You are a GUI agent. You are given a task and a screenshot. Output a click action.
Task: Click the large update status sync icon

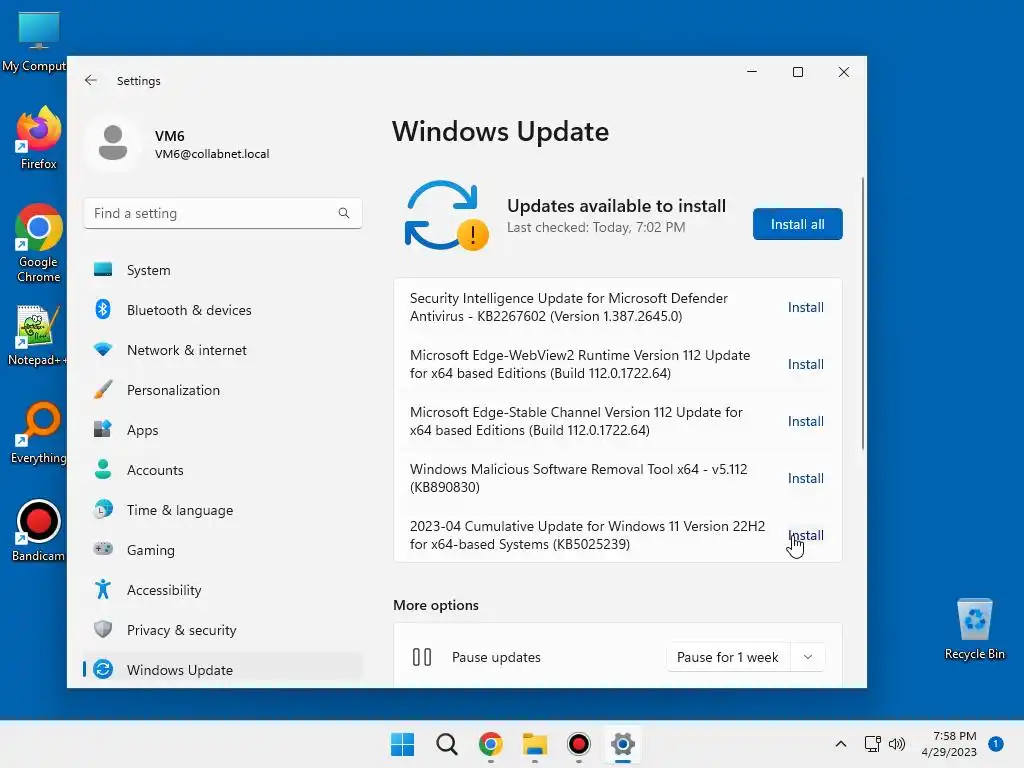tap(447, 216)
